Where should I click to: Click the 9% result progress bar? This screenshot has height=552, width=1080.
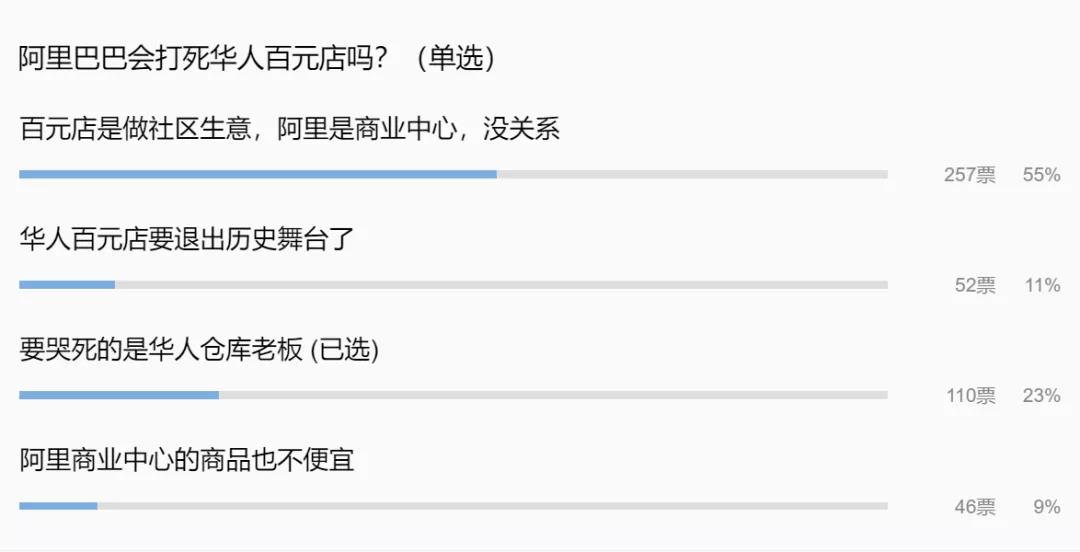pos(453,506)
